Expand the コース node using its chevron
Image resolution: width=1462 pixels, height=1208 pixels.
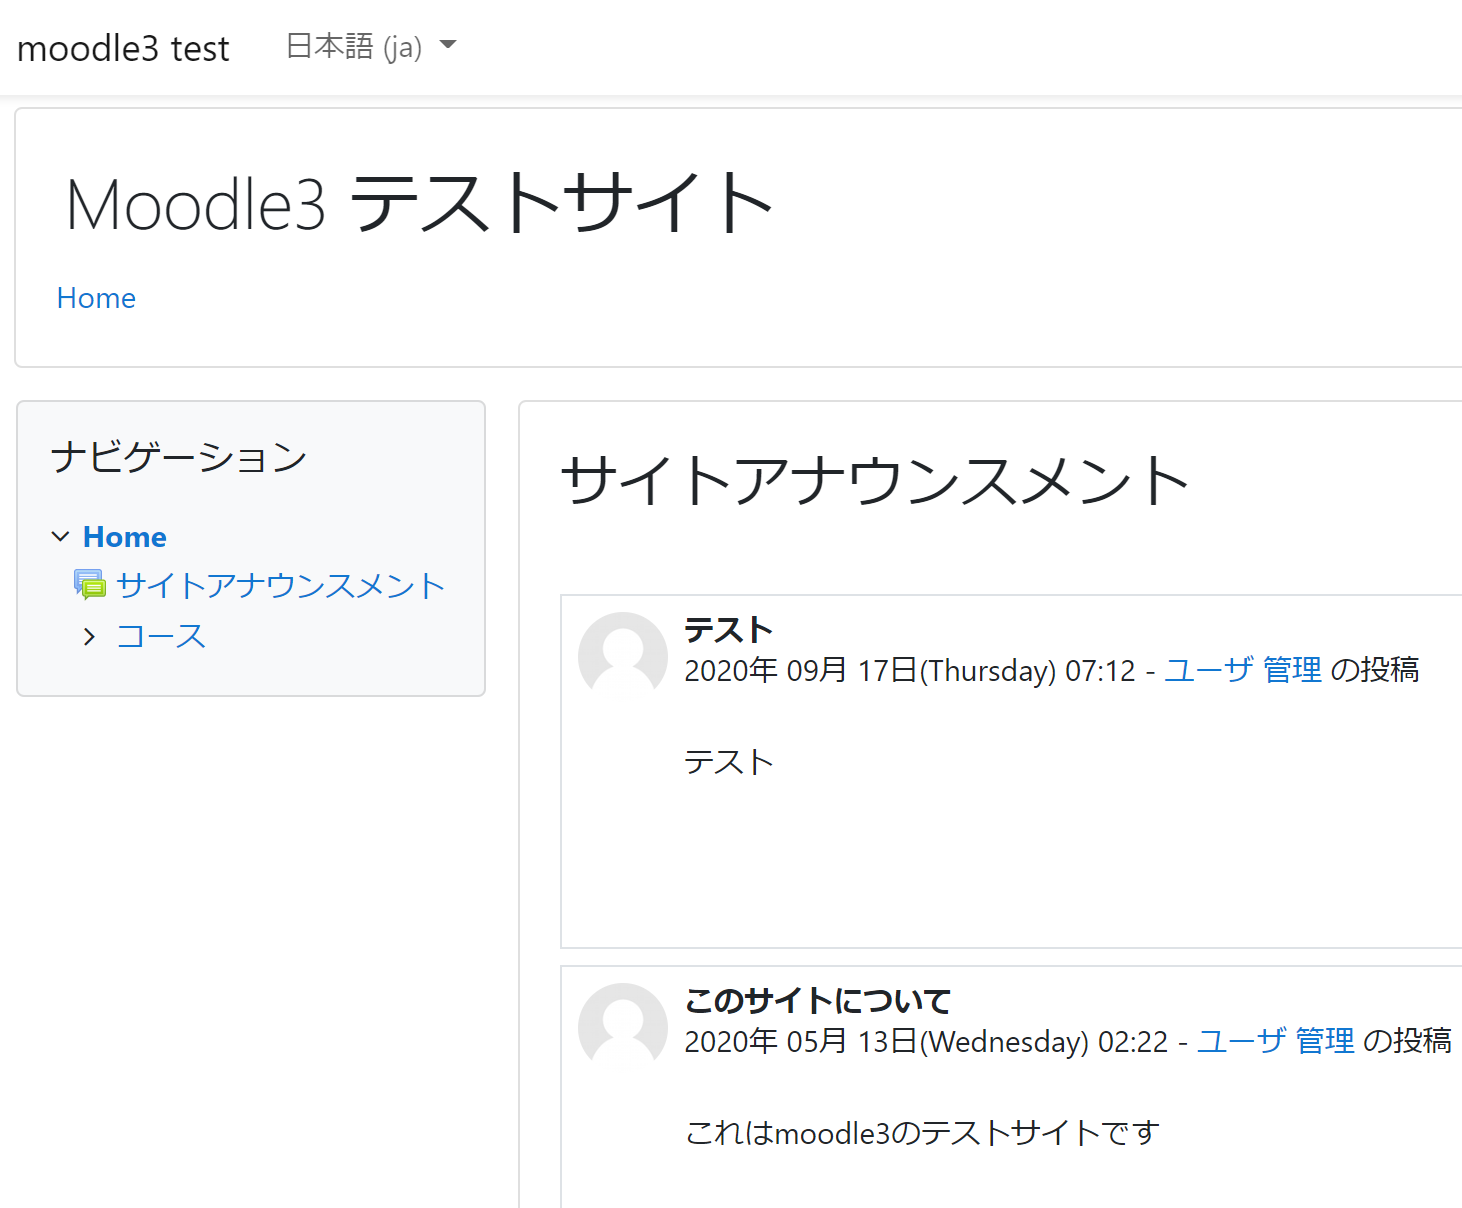(x=90, y=637)
